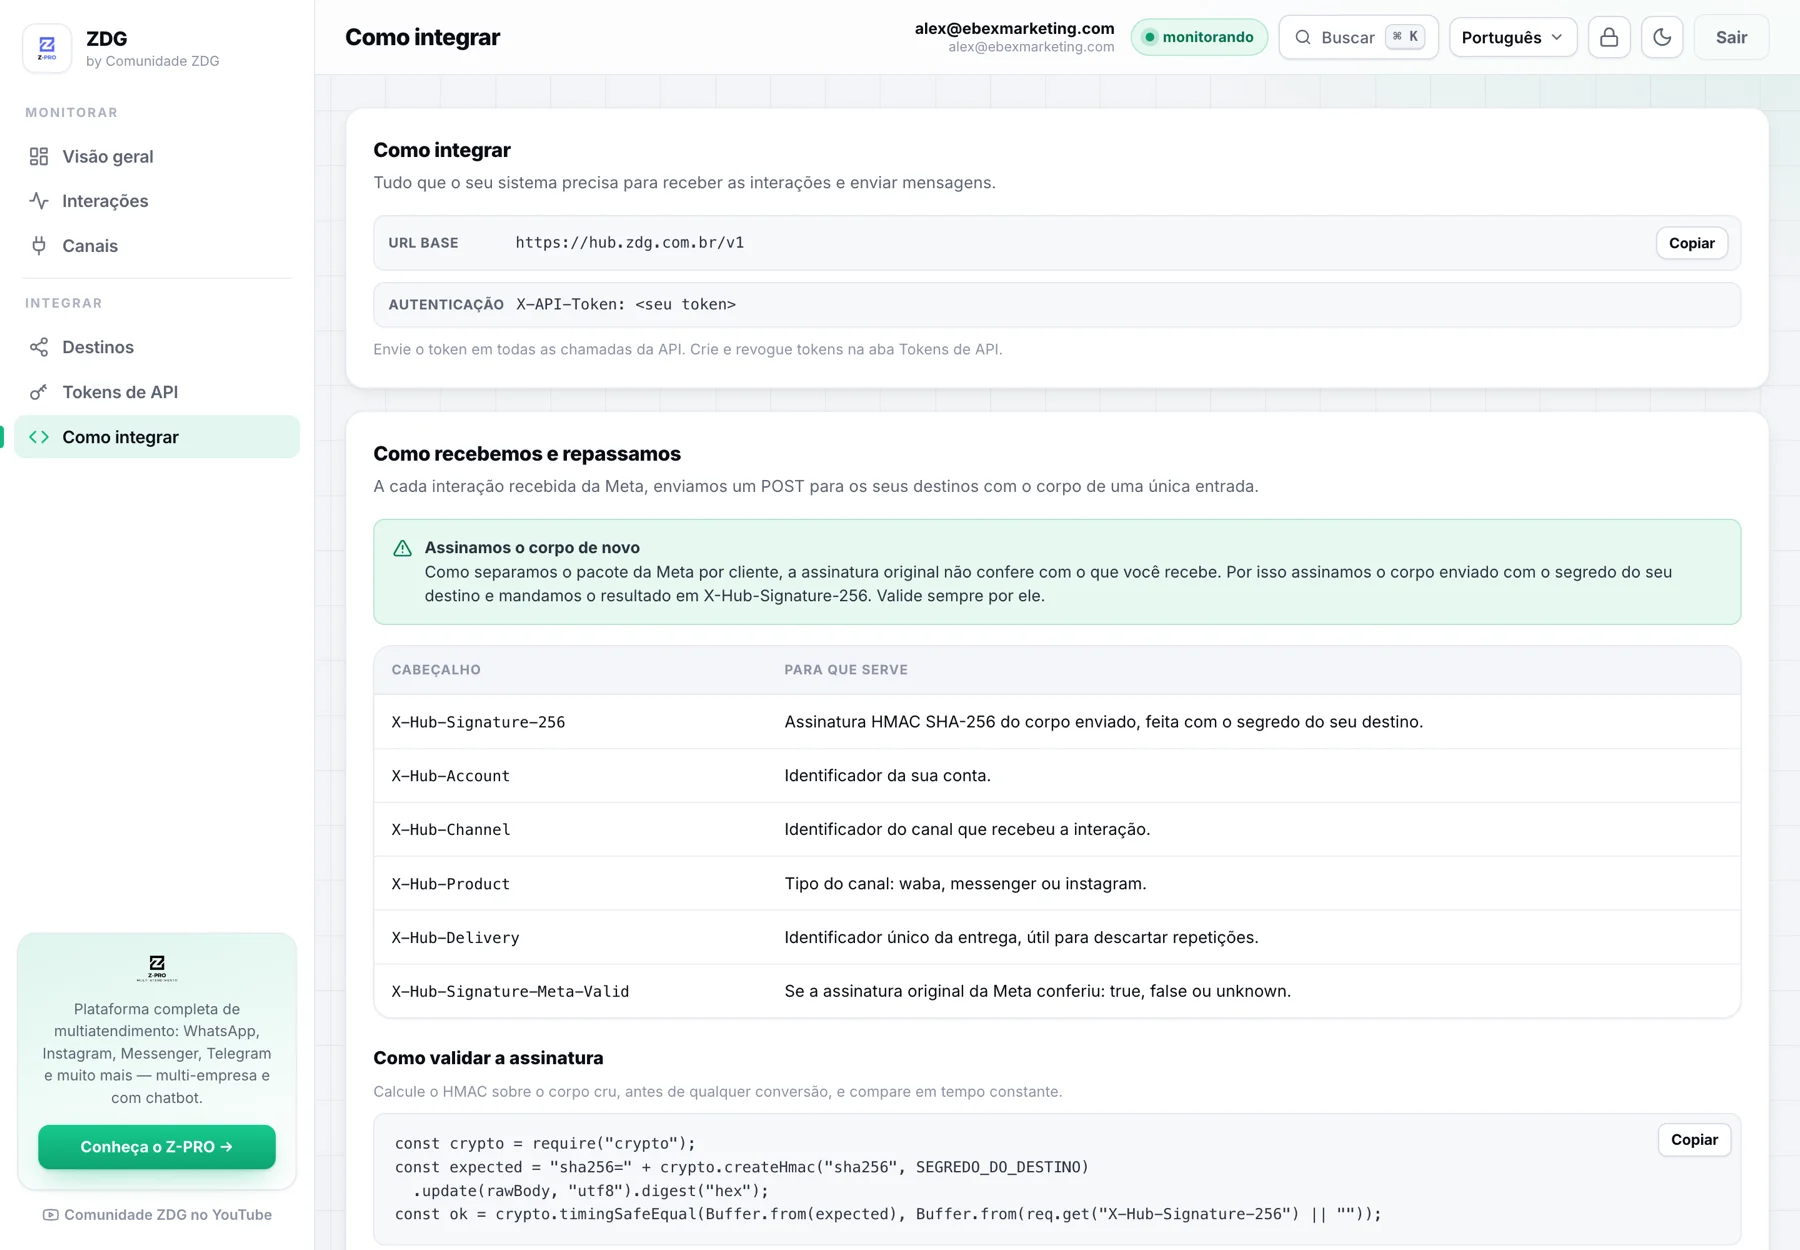Screen dimensions: 1800x1250
Task: Copy the URL base value
Action: pos(1692,243)
